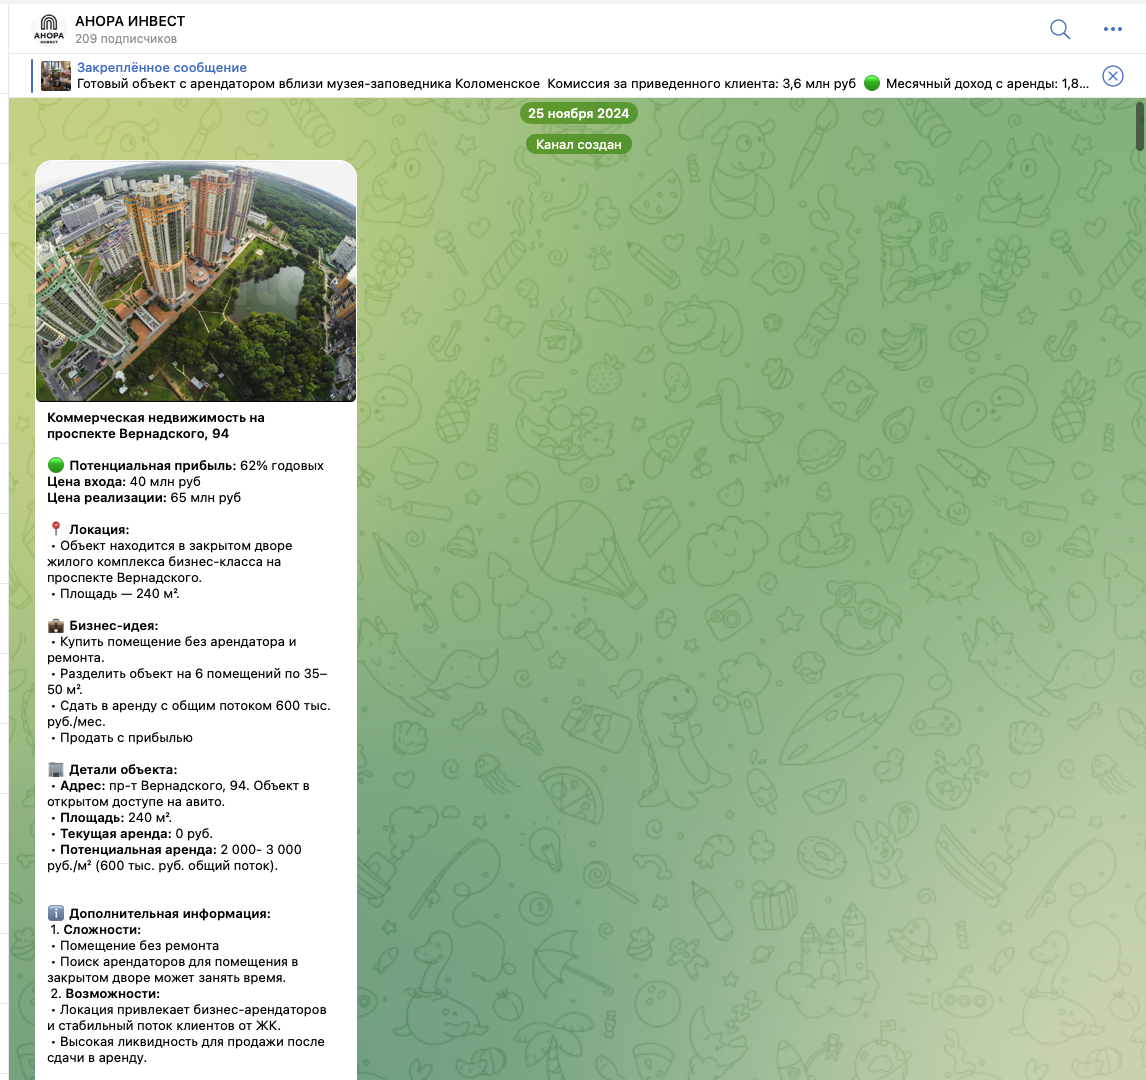Click the Закреплённое сообщение label
This screenshot has width=1146, height=1080.
(162, 67)
